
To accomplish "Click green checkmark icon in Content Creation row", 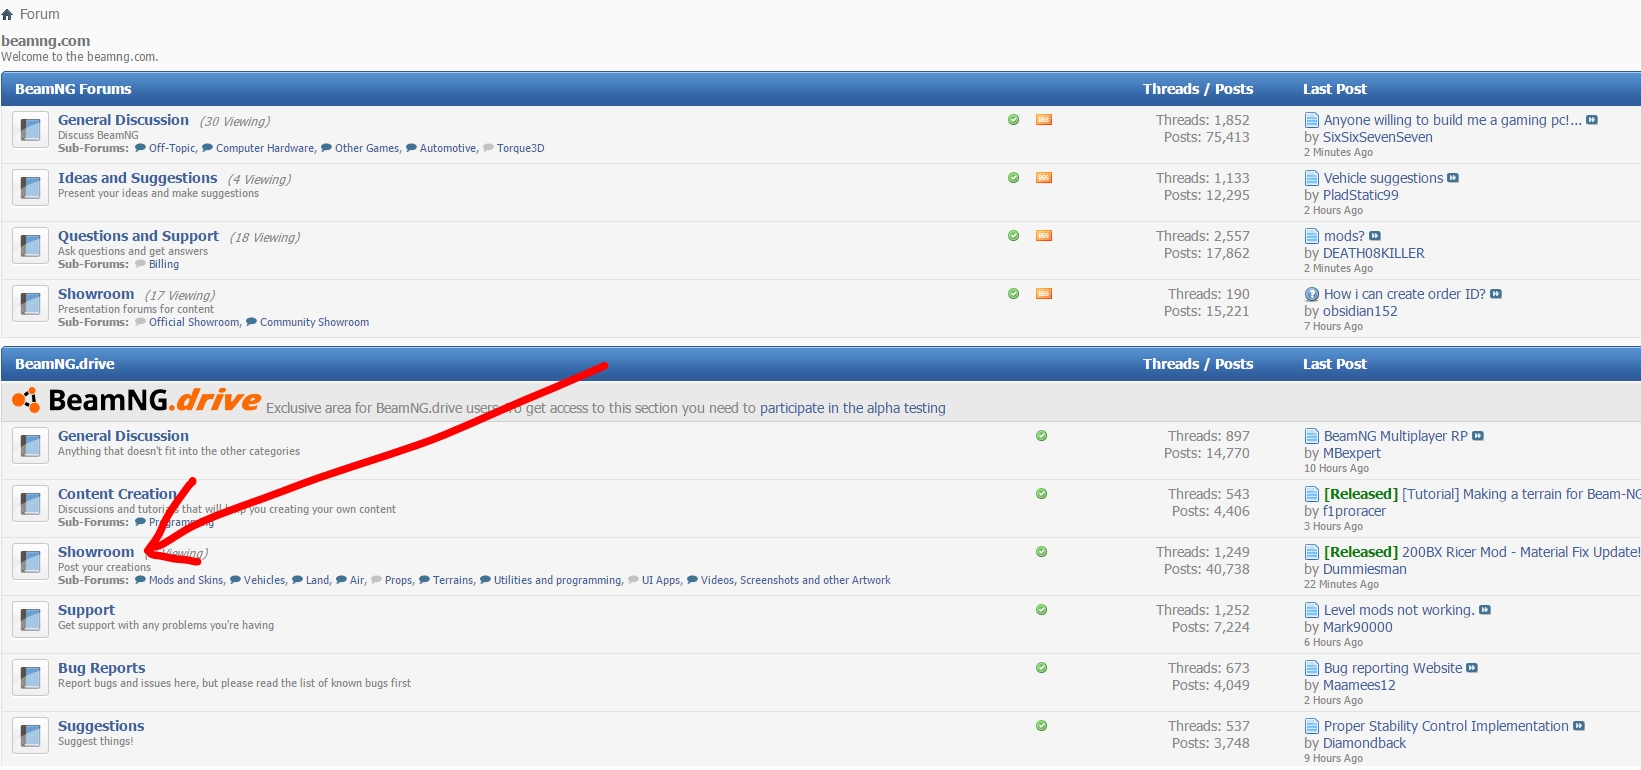I will 1041,494.
